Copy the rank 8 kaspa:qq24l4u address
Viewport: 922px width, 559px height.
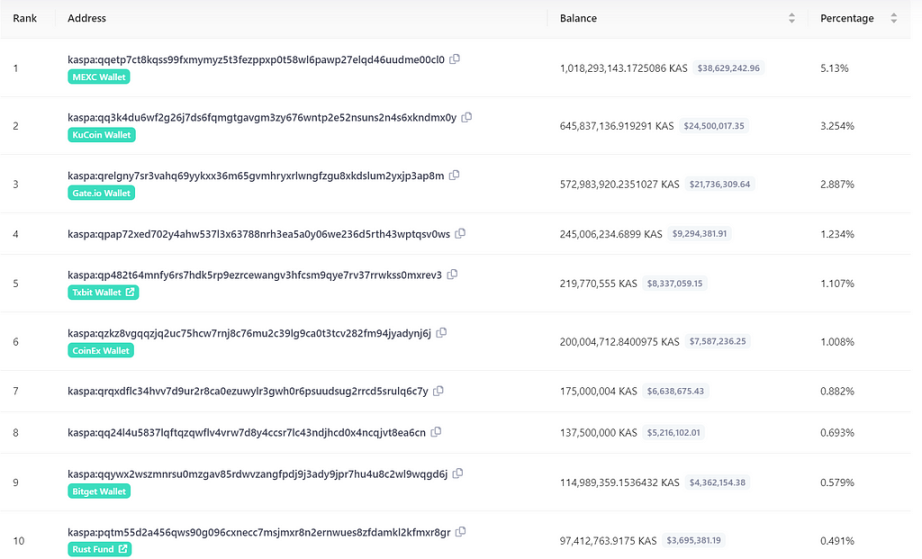coord(436,433)
